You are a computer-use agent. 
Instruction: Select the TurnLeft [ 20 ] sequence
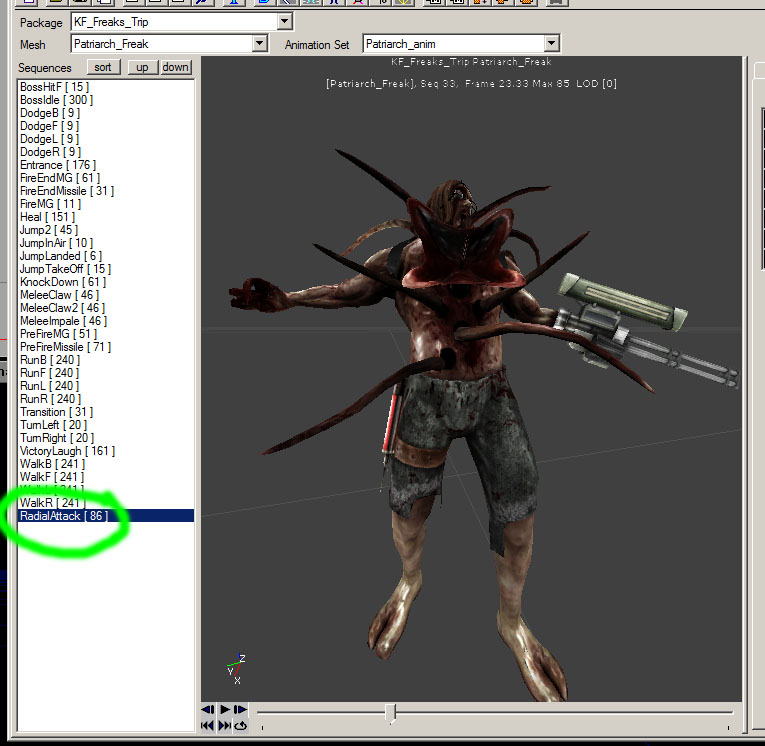coord(105,425)
